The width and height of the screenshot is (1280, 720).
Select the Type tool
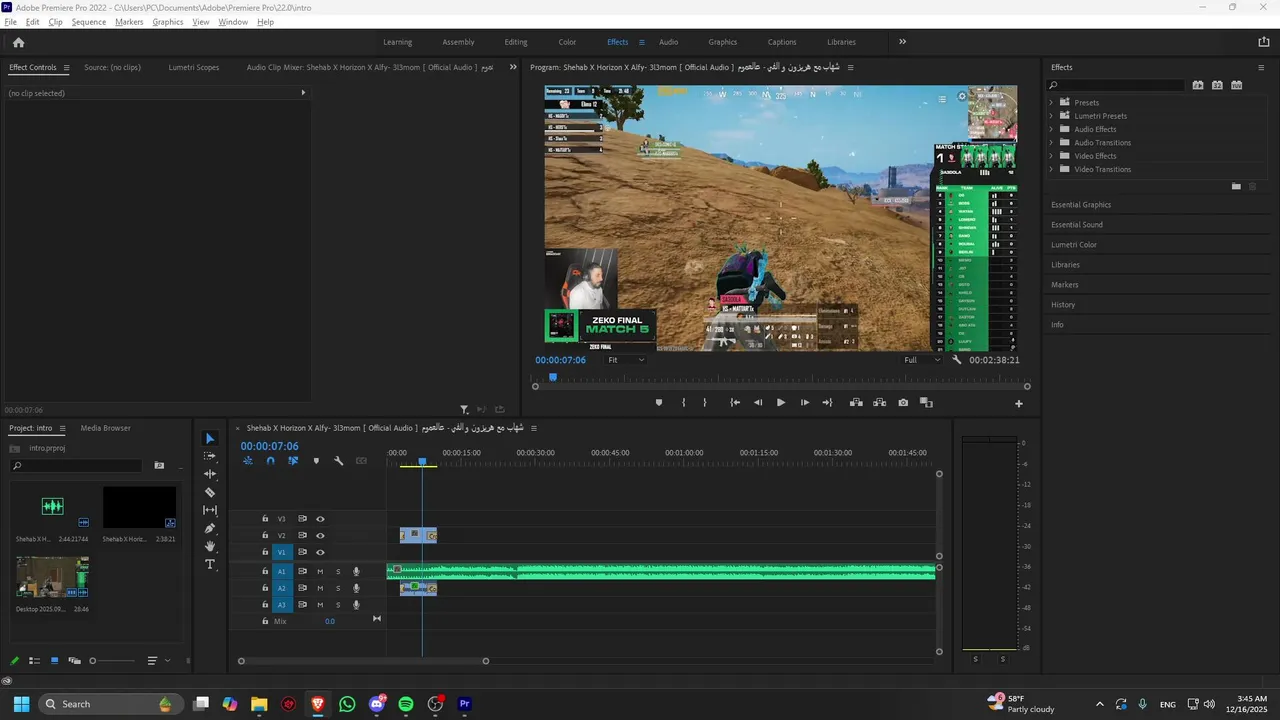[x=210, y=564]
